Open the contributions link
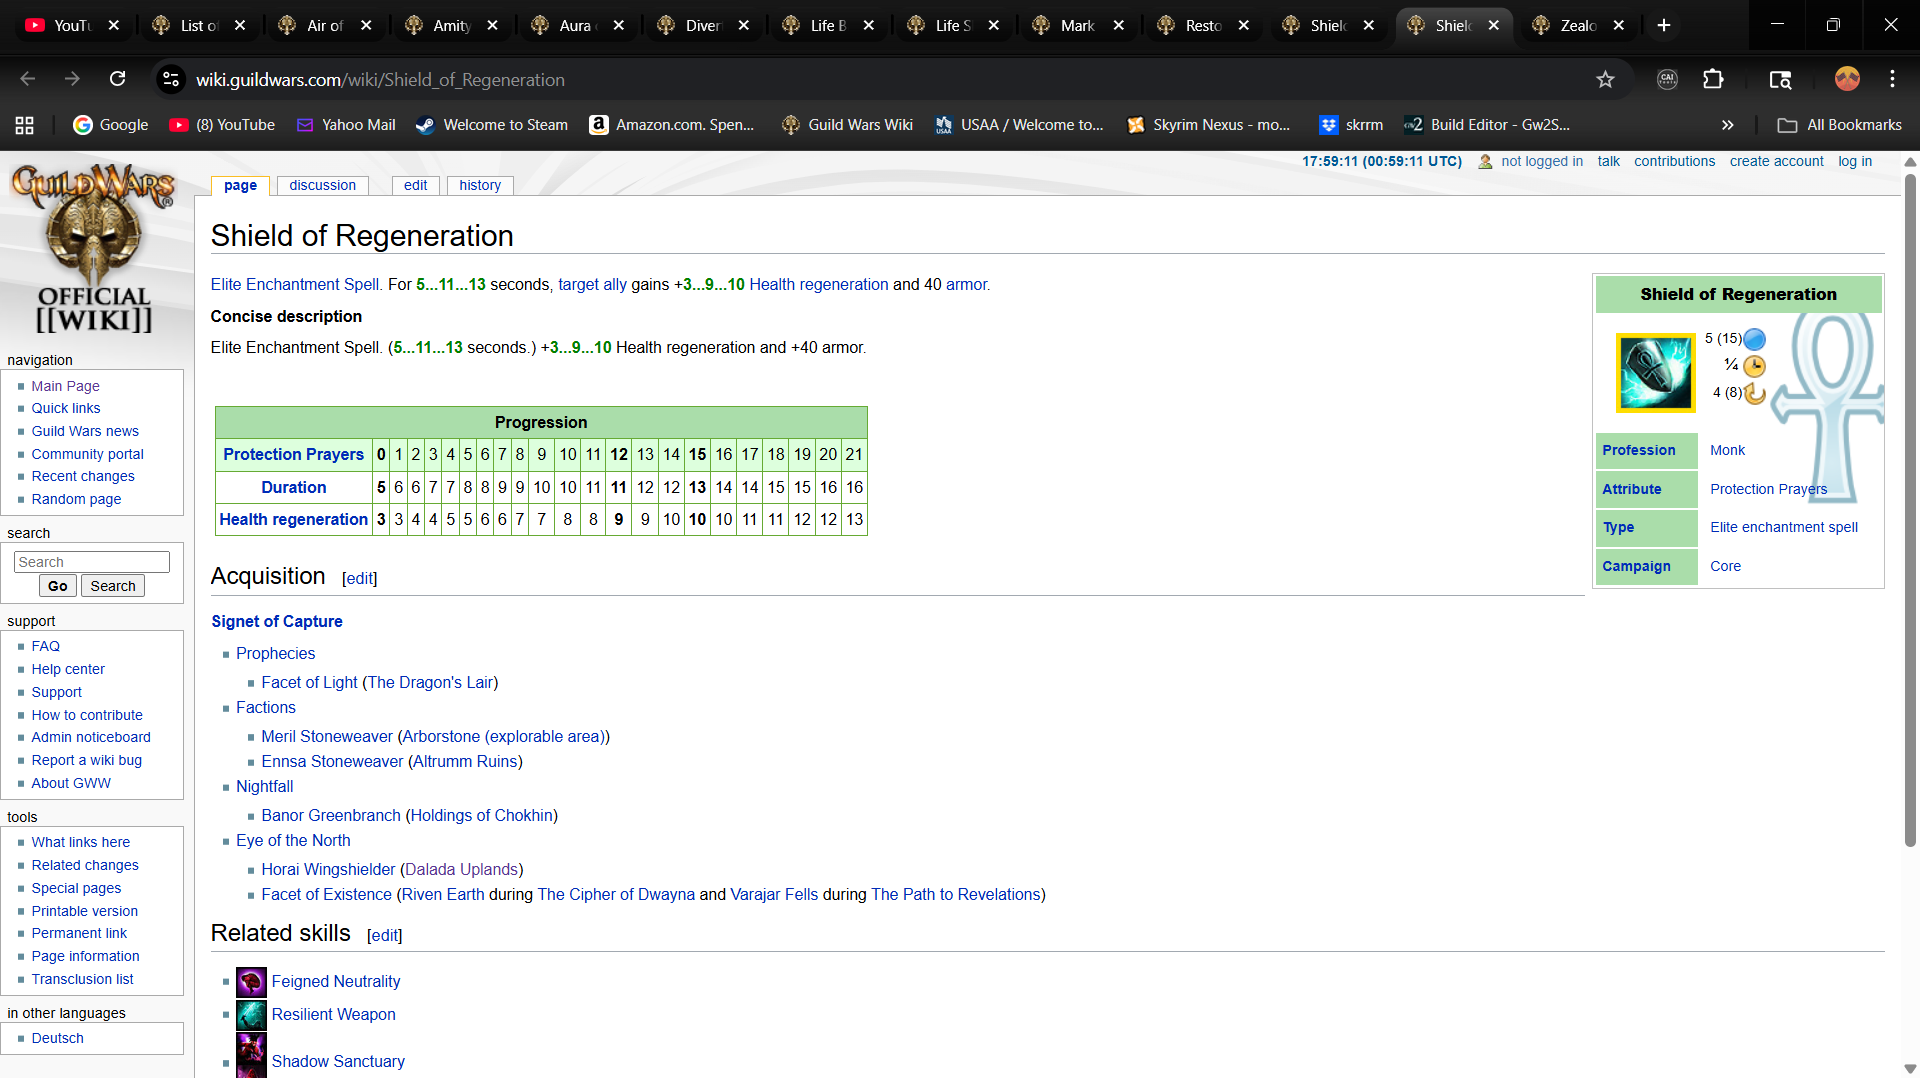 [1674, 161]
